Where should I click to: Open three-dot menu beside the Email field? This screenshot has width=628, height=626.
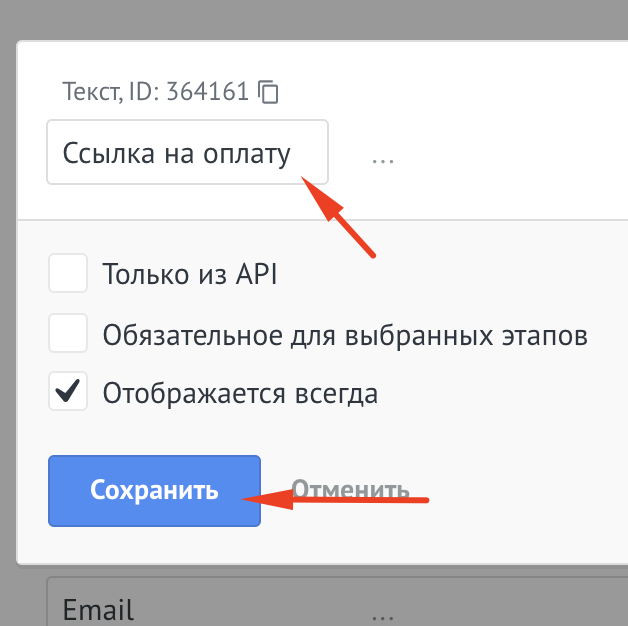point(382,617)
